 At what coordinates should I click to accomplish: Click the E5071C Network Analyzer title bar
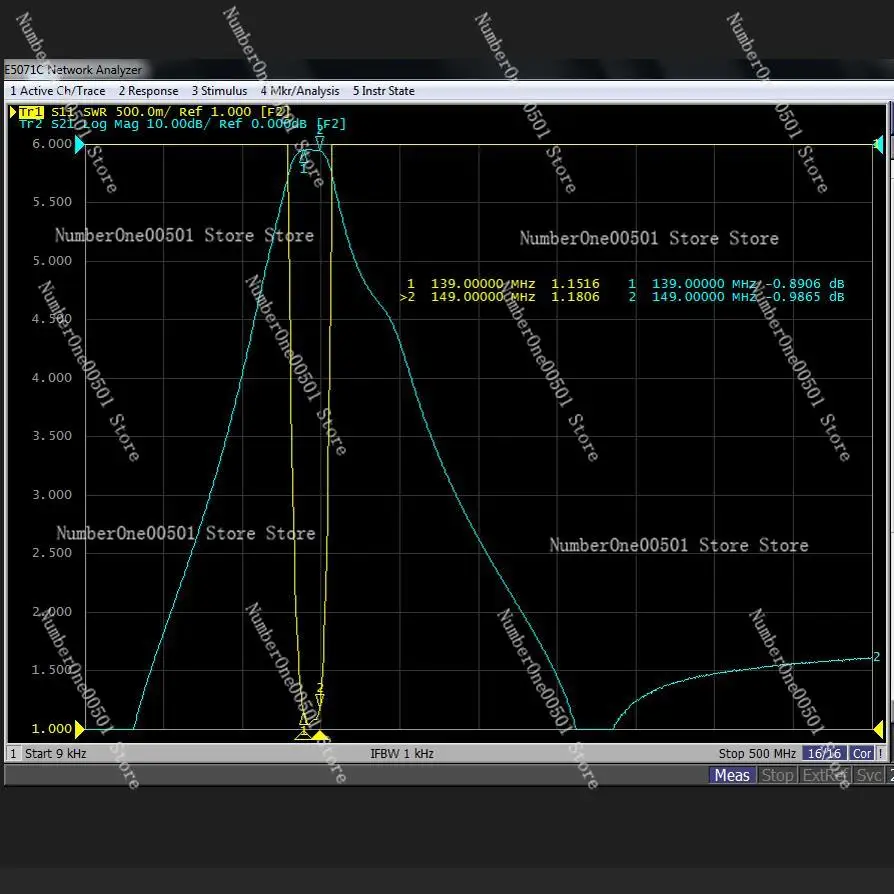(x=74, y=70)
